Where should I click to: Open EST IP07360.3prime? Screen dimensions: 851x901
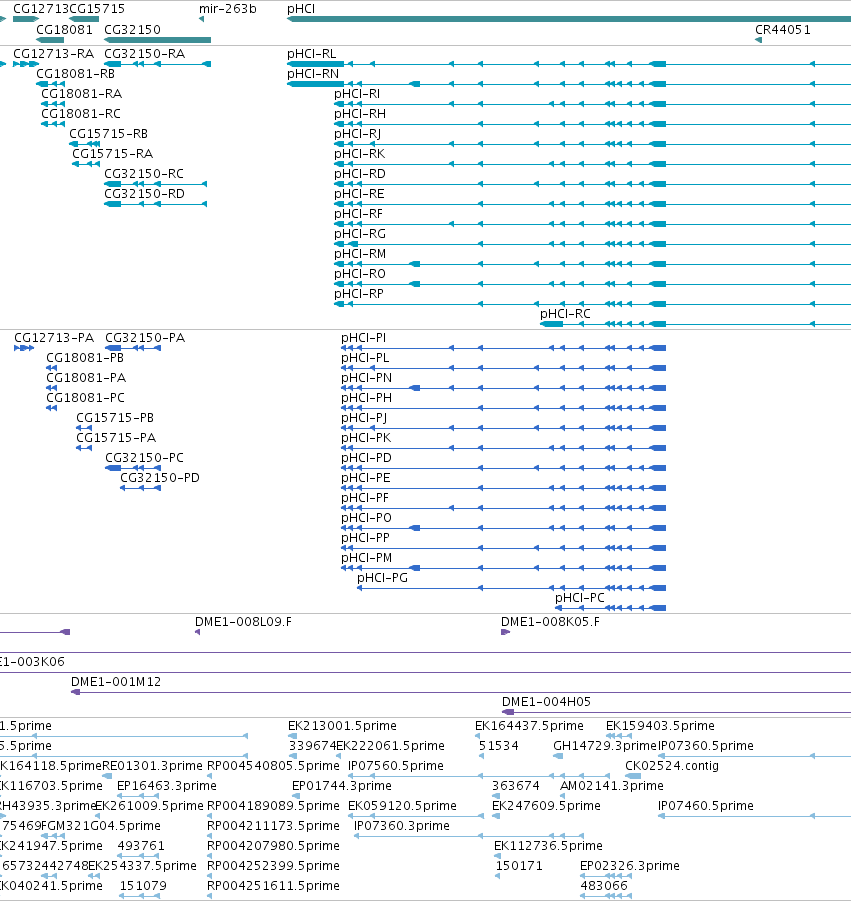click(x=402, y=826)
